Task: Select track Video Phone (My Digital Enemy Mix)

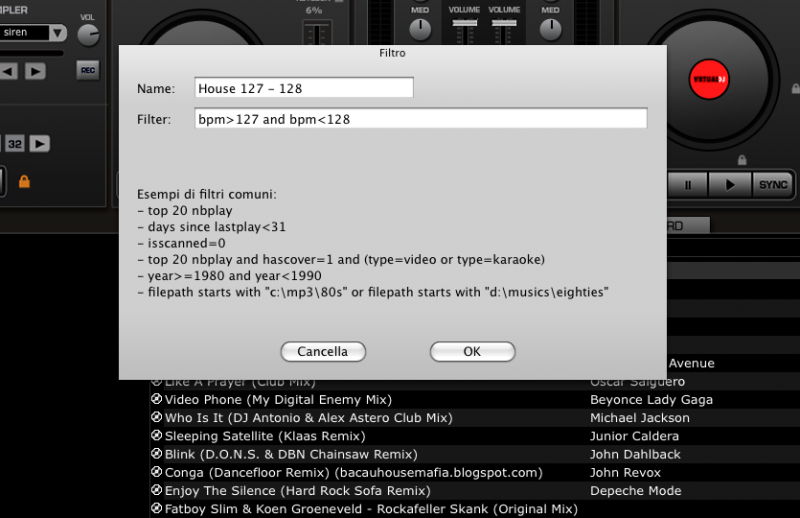Action: click(x=278, y=400)
